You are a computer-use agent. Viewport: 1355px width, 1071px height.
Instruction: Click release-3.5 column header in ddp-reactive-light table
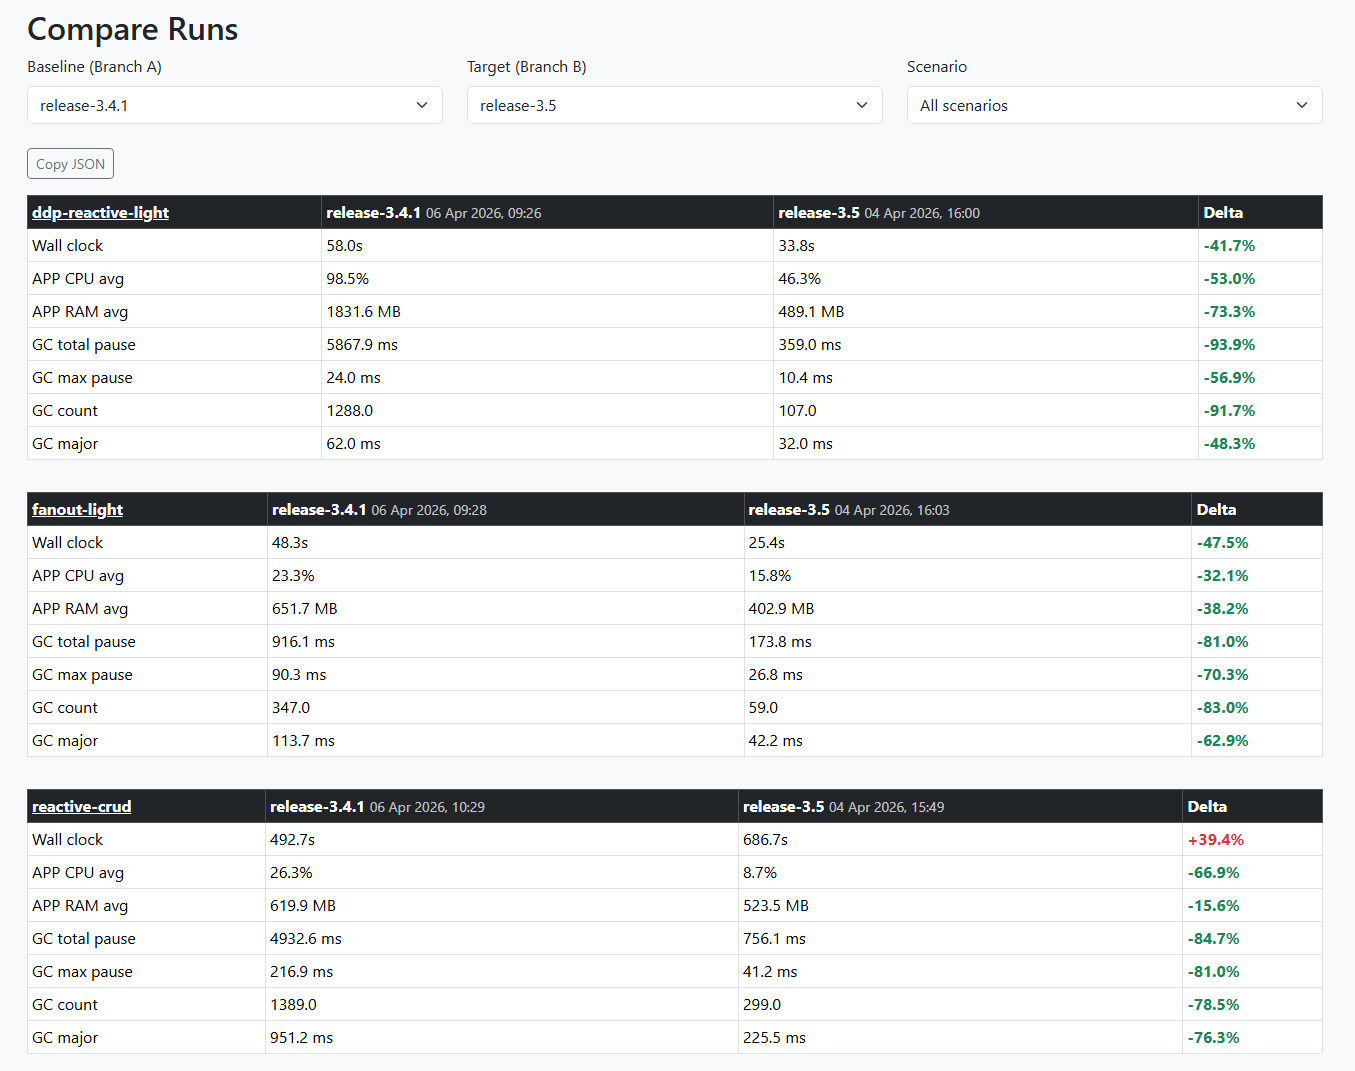pos(819,212)
